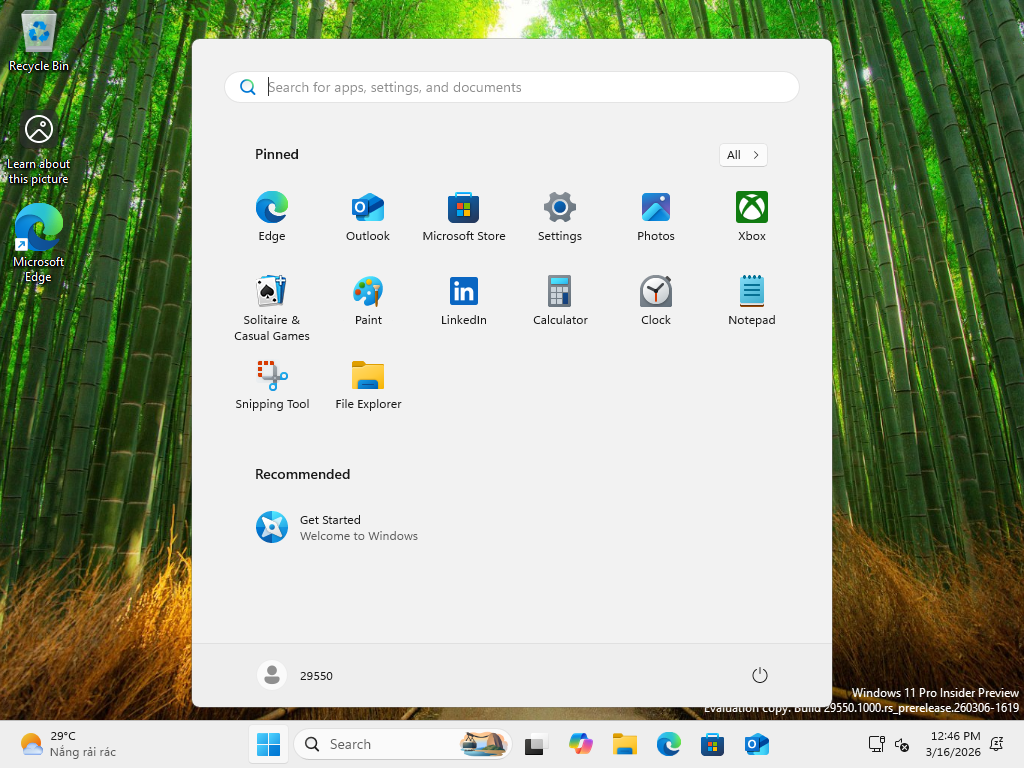Open Microsoft Store pinned app

464,217
